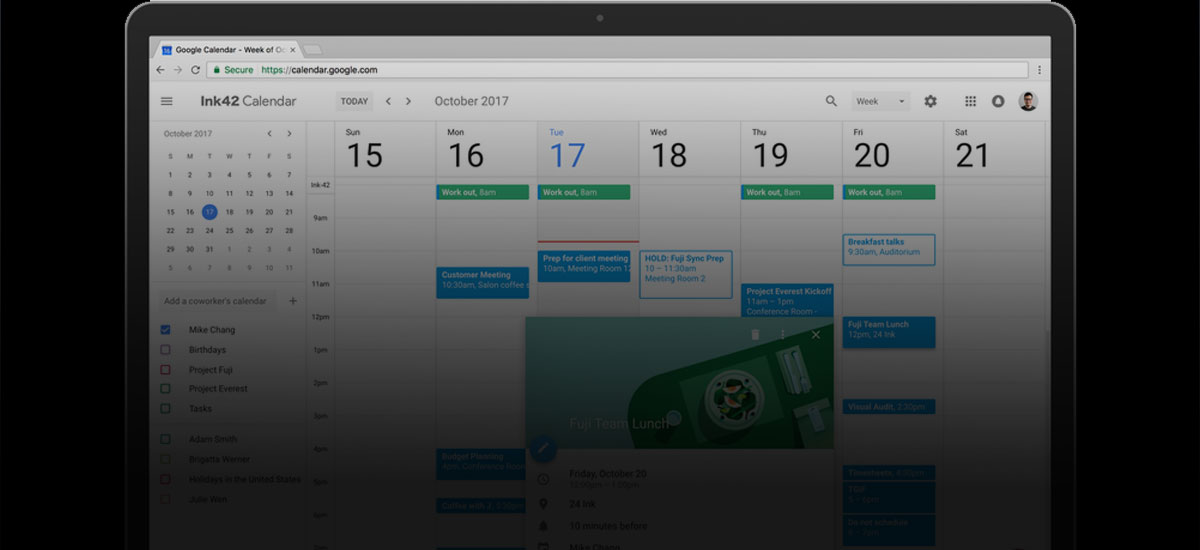Screen dimensions: 1200x550
Task: Select the Google Calendar browser tab
Action: (228, 49)
